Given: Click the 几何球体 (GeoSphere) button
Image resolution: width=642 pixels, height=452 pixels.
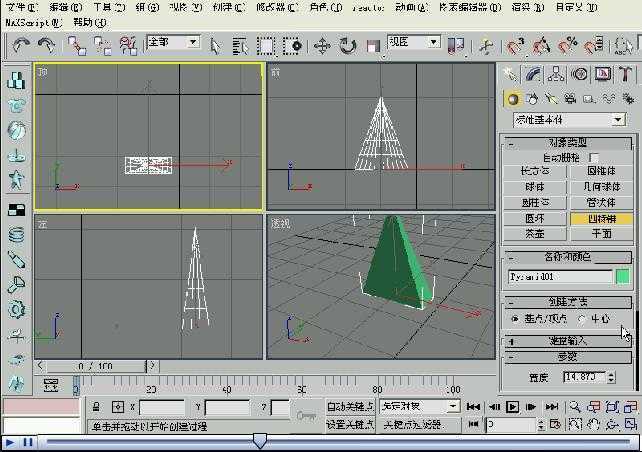Looking at the screenshot, I should tap(601, 187).
